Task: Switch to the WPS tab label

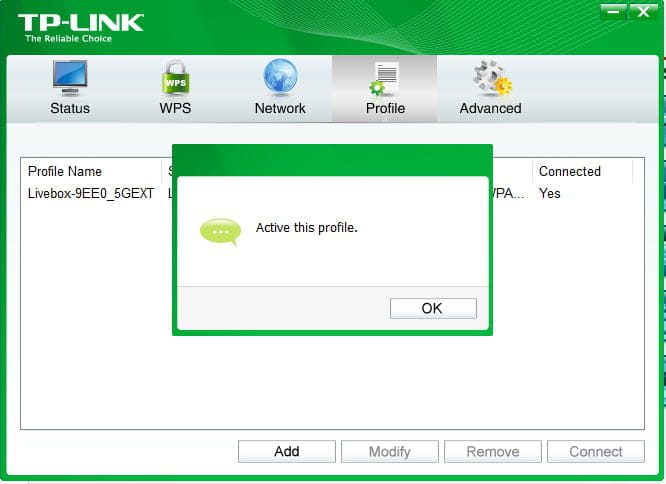Action: coord(175,108)
